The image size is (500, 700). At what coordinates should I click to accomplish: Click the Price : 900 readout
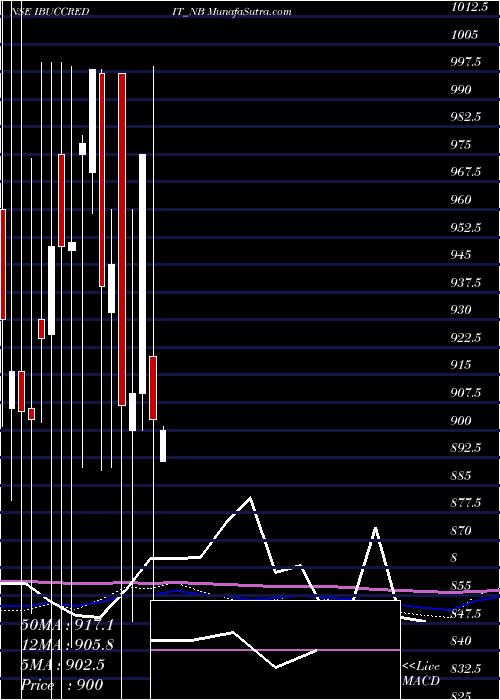click(x=62, y=684)
